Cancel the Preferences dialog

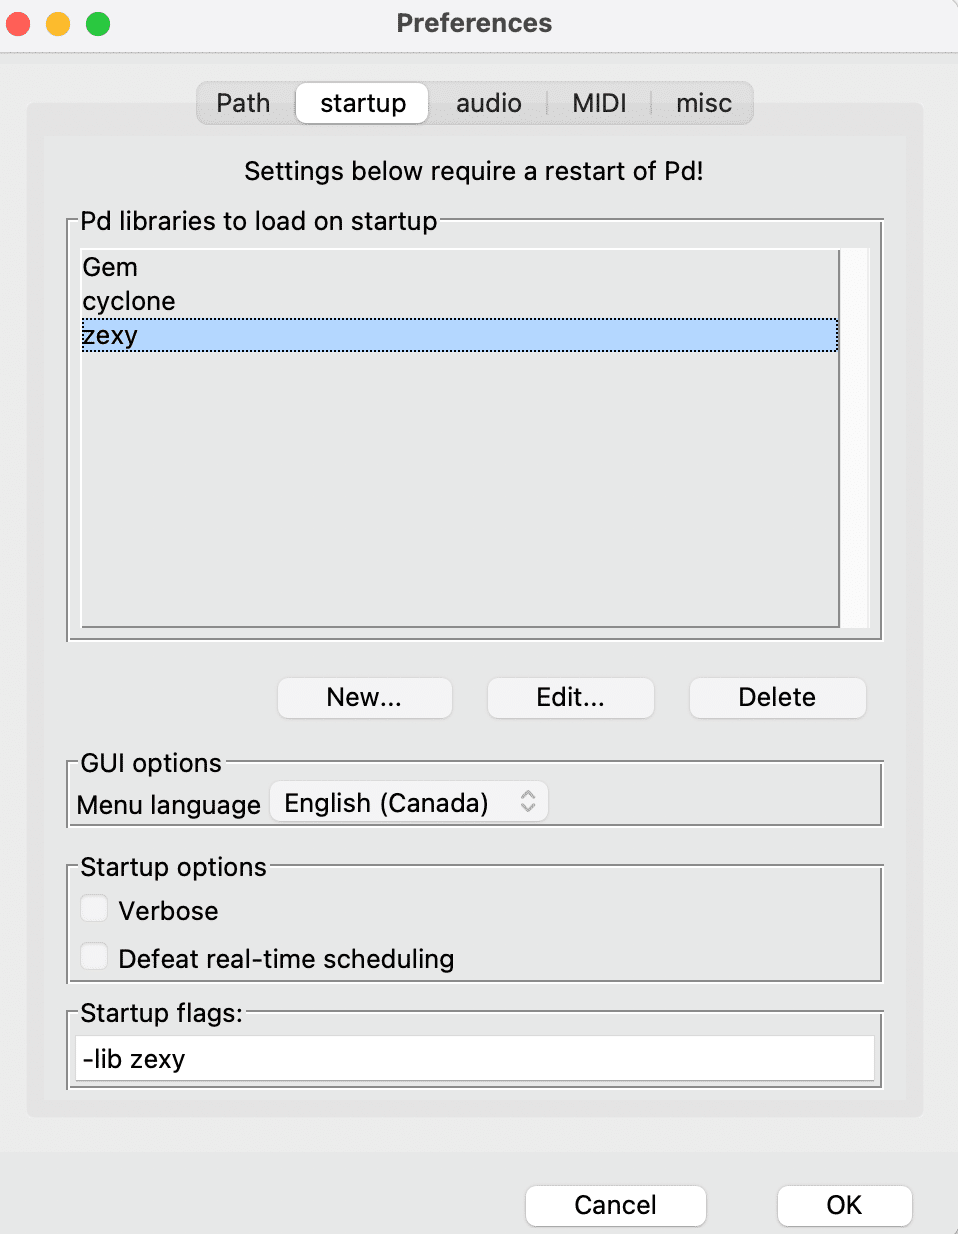tap(615, 1205)
